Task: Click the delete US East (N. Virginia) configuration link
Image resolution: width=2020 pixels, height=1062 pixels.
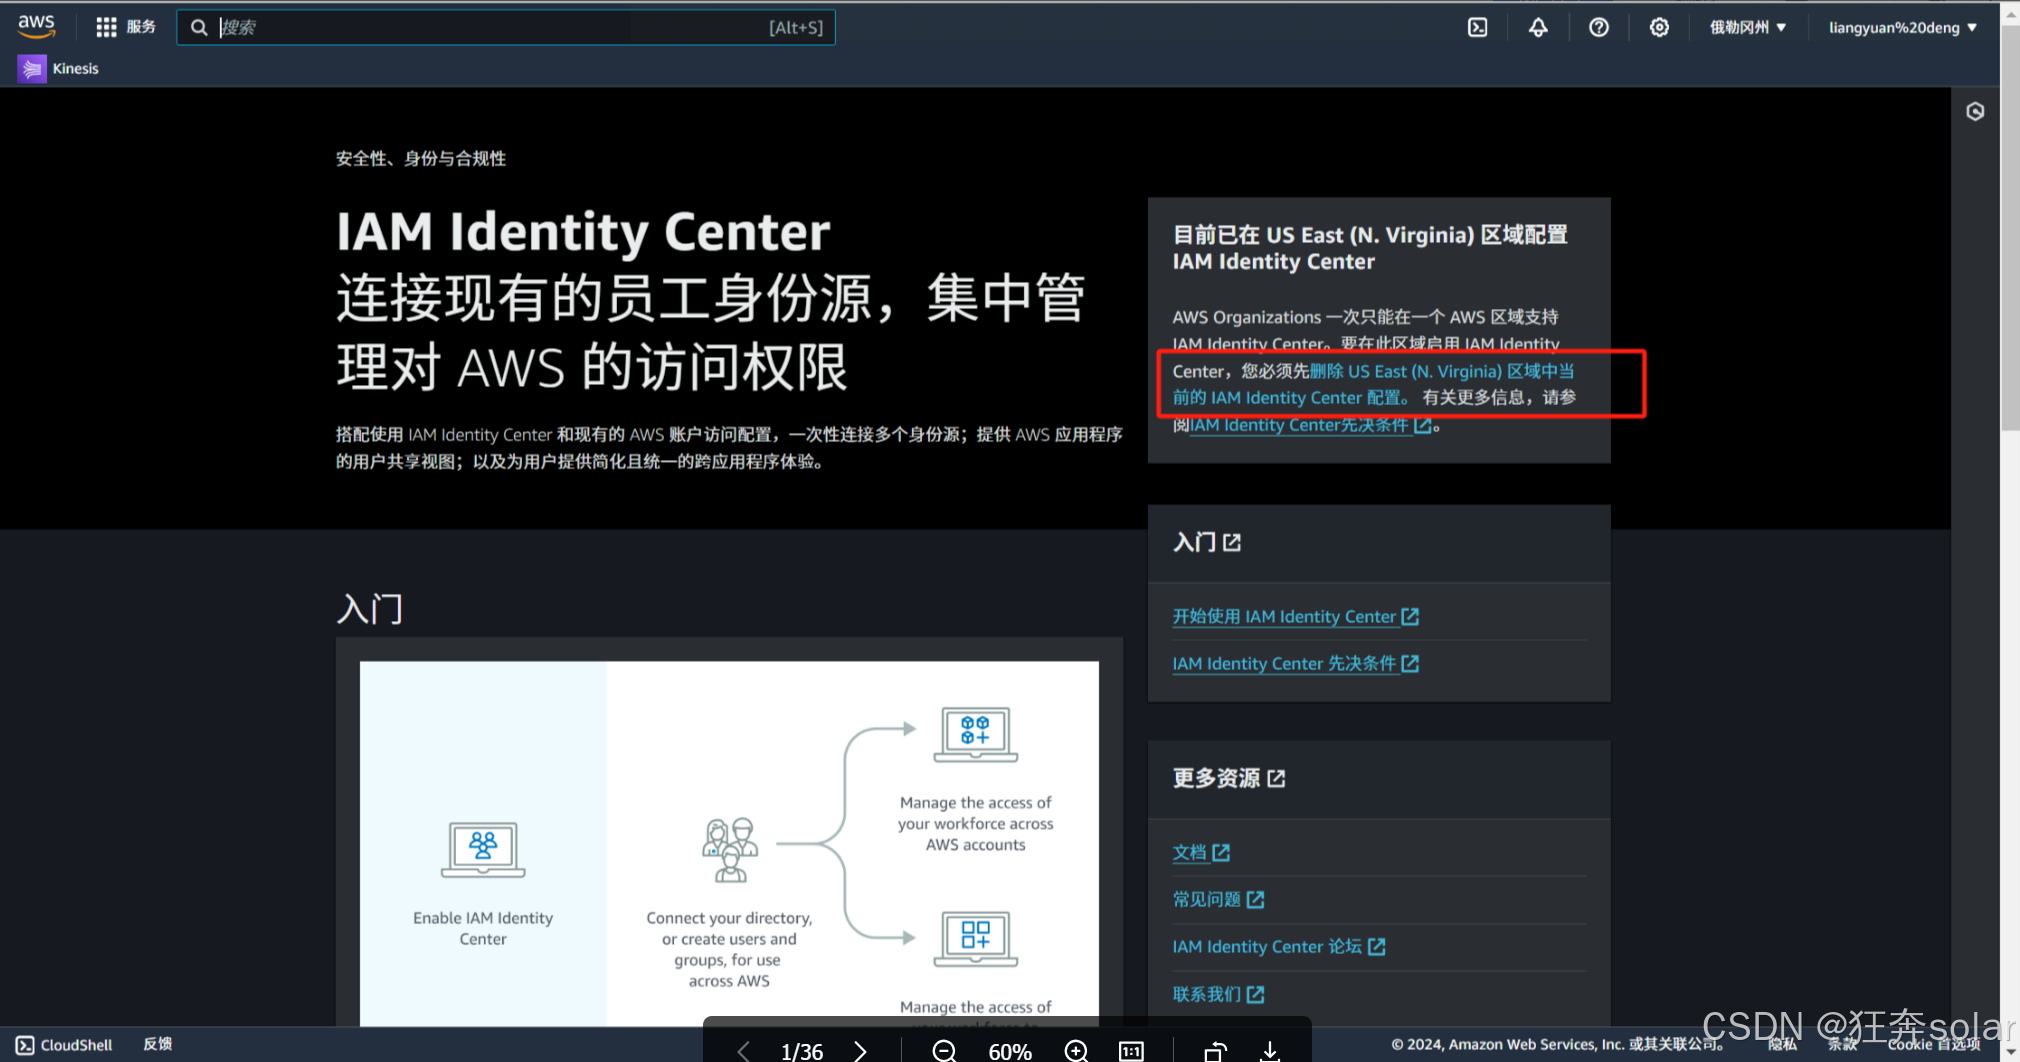Action: [x=1374, y=384]
